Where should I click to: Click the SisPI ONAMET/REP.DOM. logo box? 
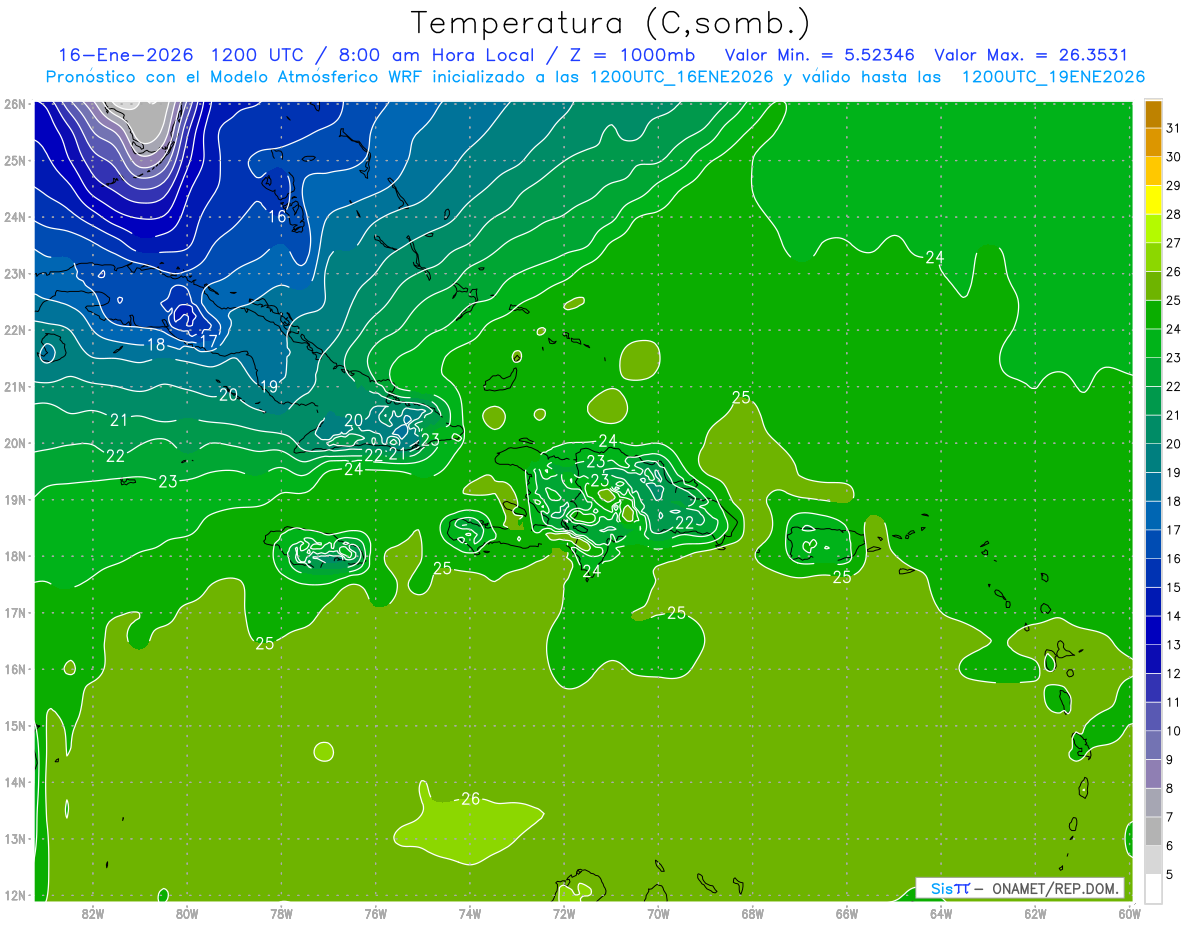[1020, 888]
